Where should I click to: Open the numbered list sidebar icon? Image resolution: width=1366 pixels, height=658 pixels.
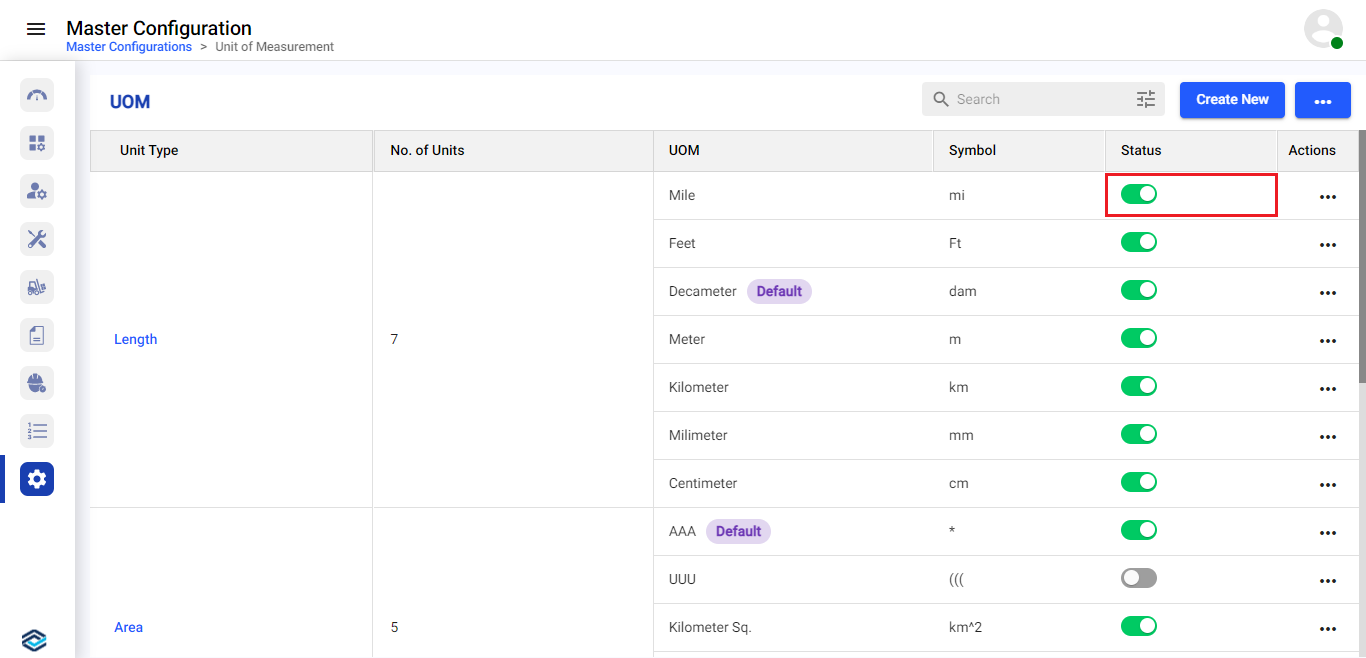point(37,431)
